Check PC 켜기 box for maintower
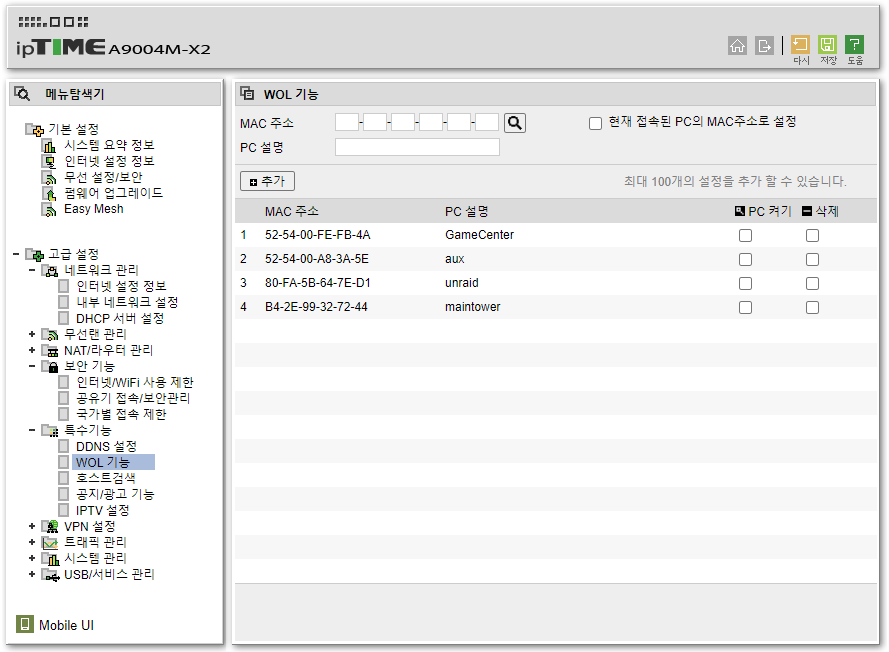889x652 pixels. (746, 307)
